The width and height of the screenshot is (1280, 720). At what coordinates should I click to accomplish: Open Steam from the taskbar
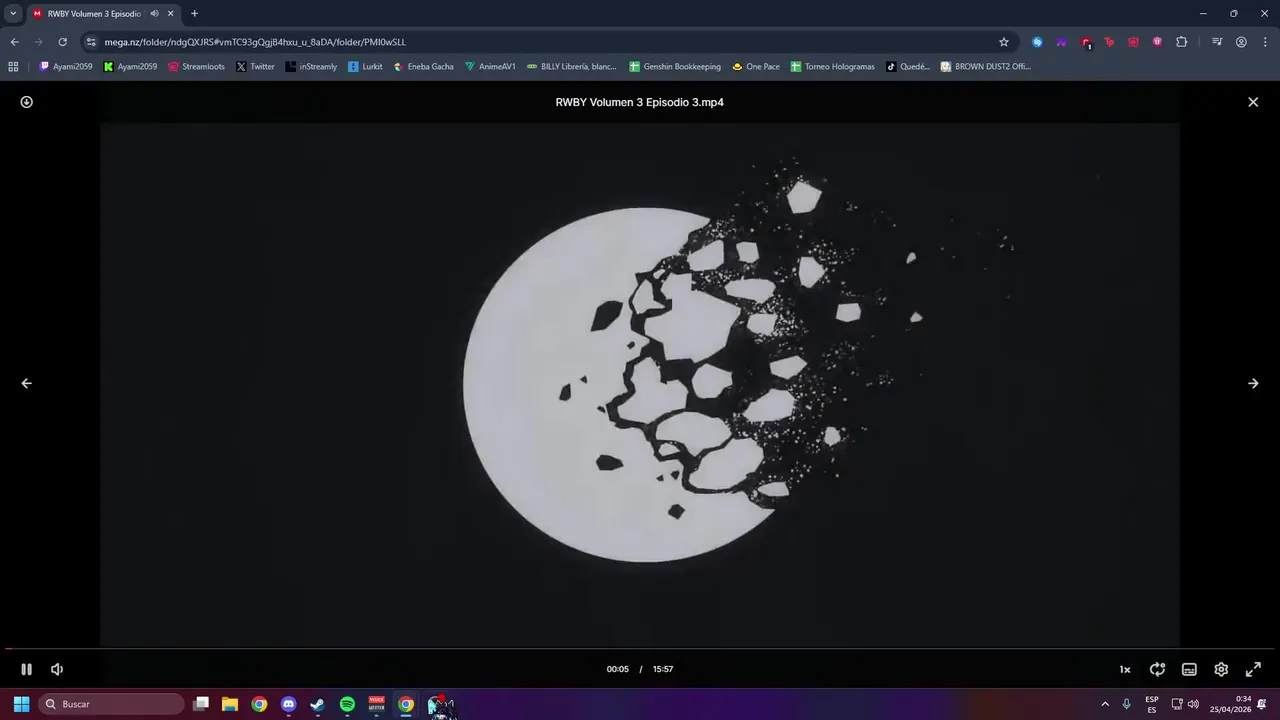tap(318, 704)
